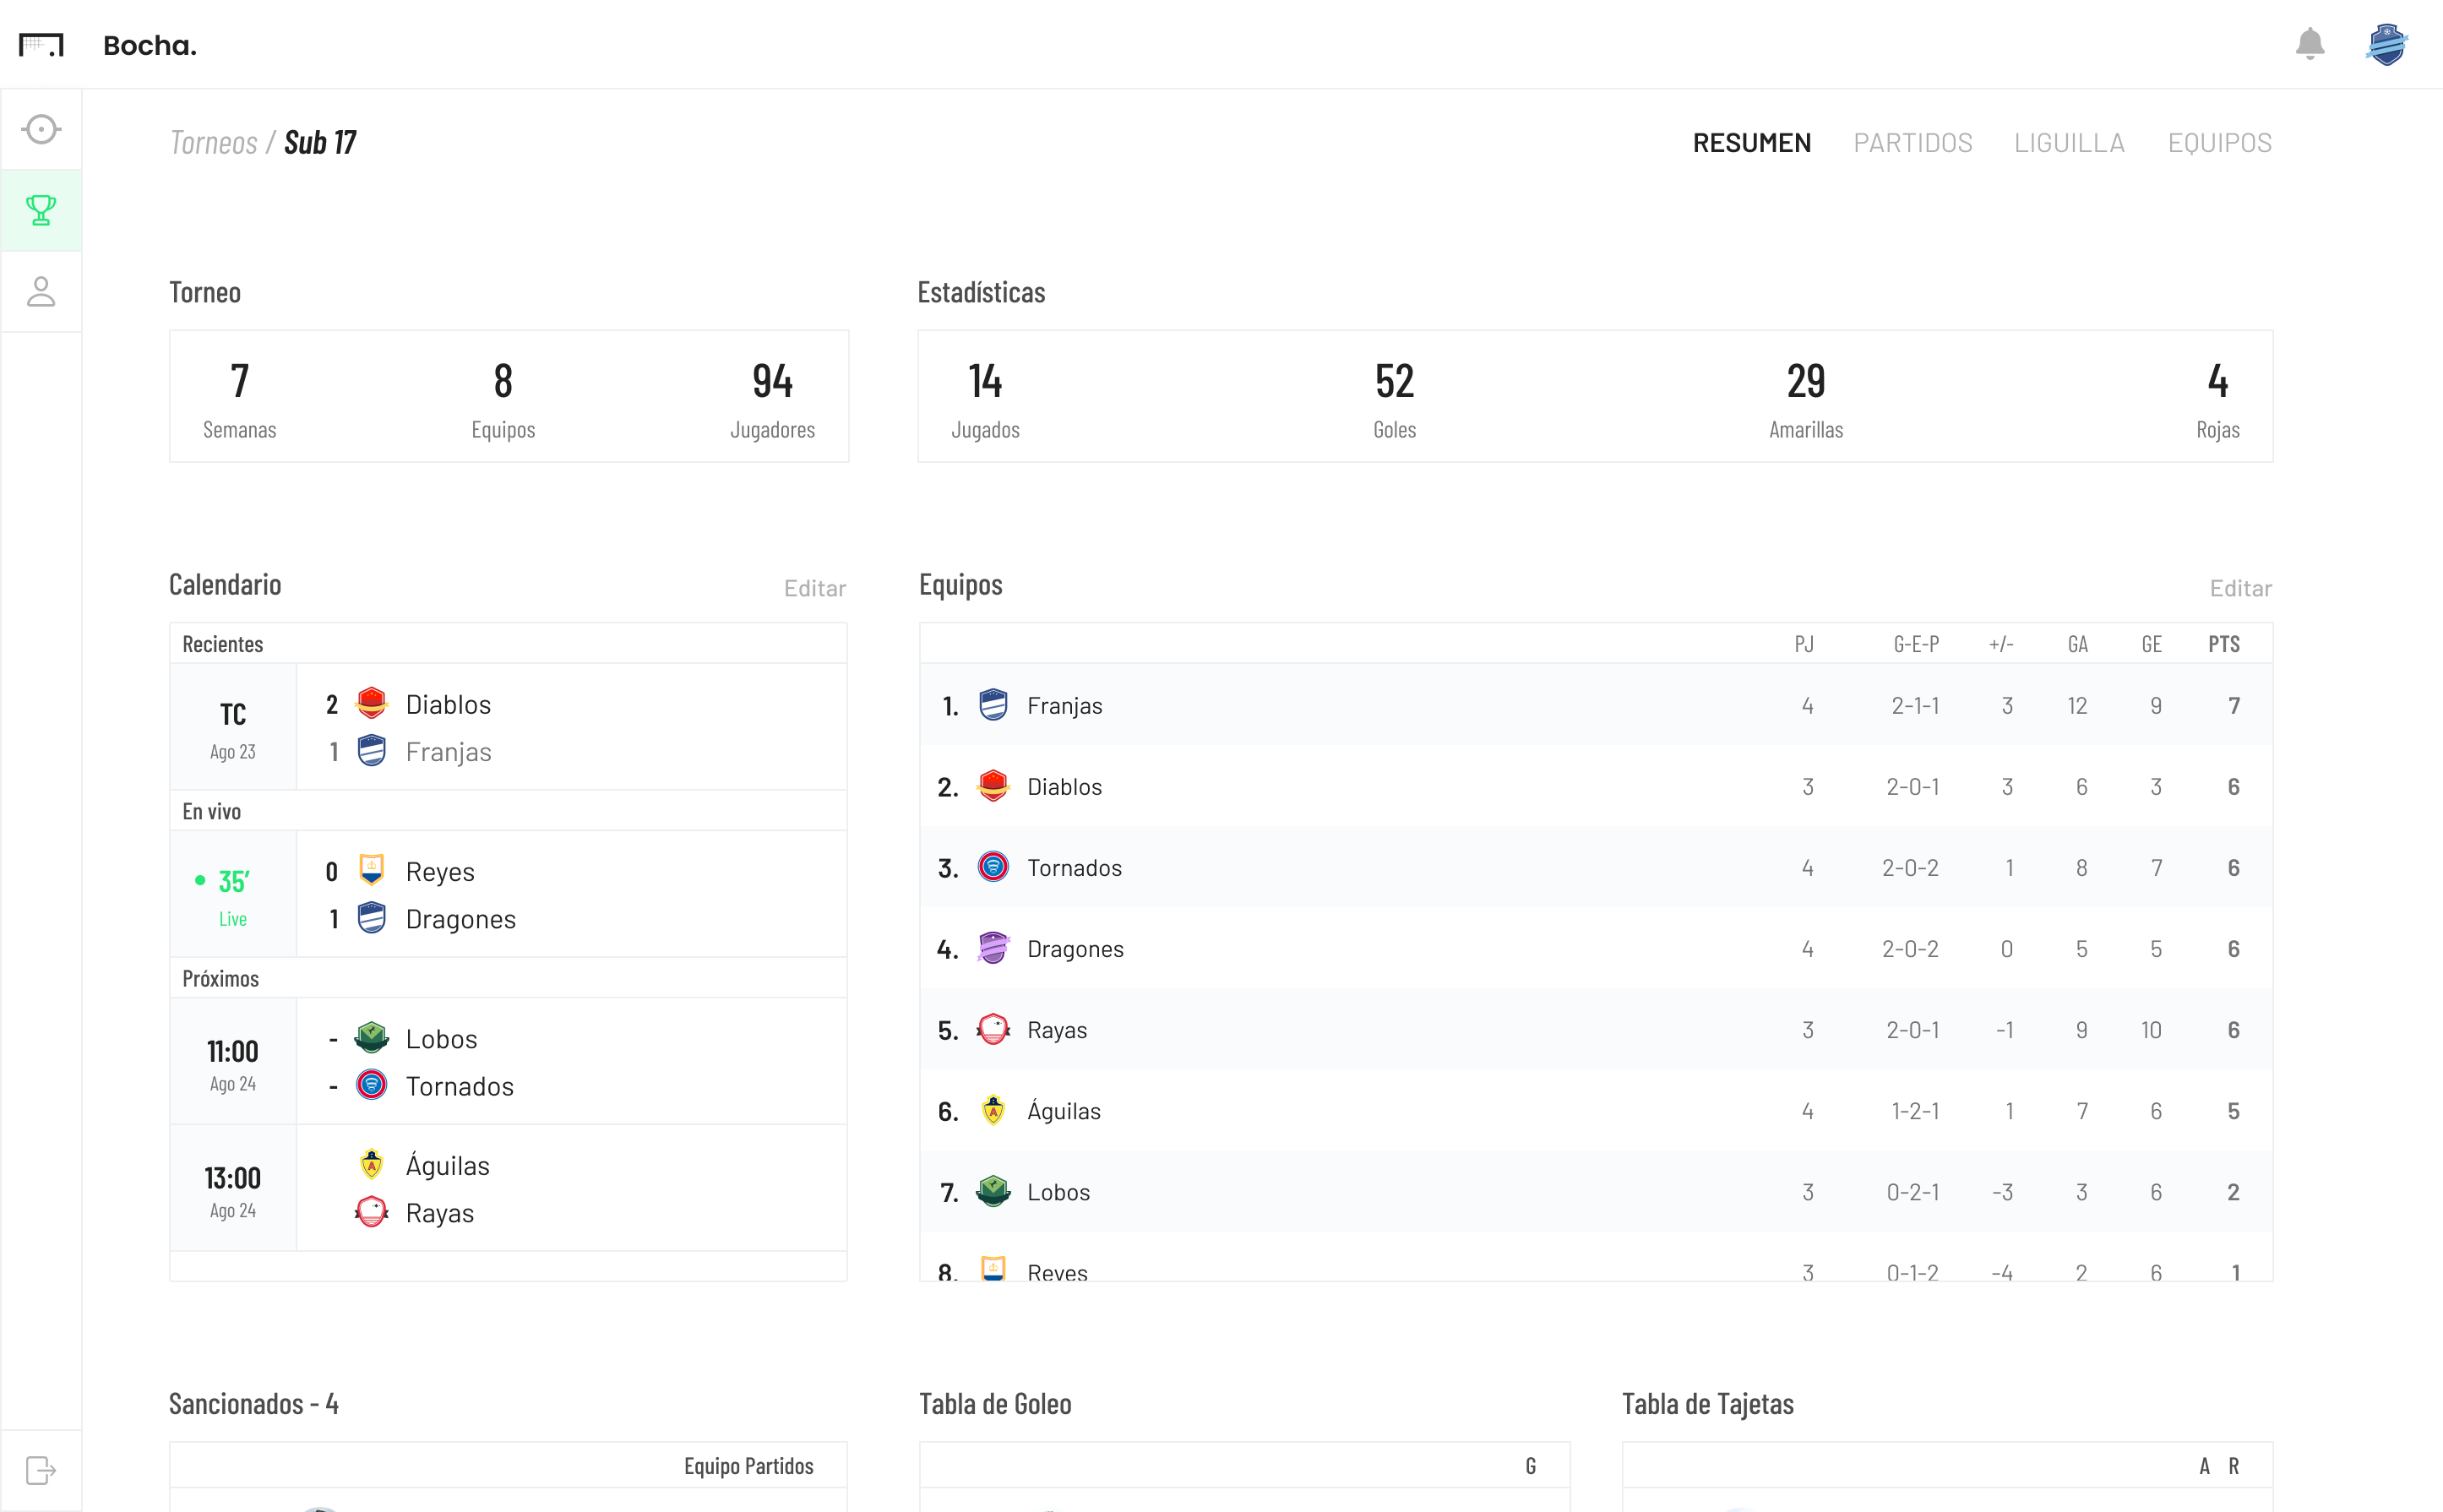Select the RESUMEN tab
This screenshot has height=1512, width=2443.
[1751, 142]
